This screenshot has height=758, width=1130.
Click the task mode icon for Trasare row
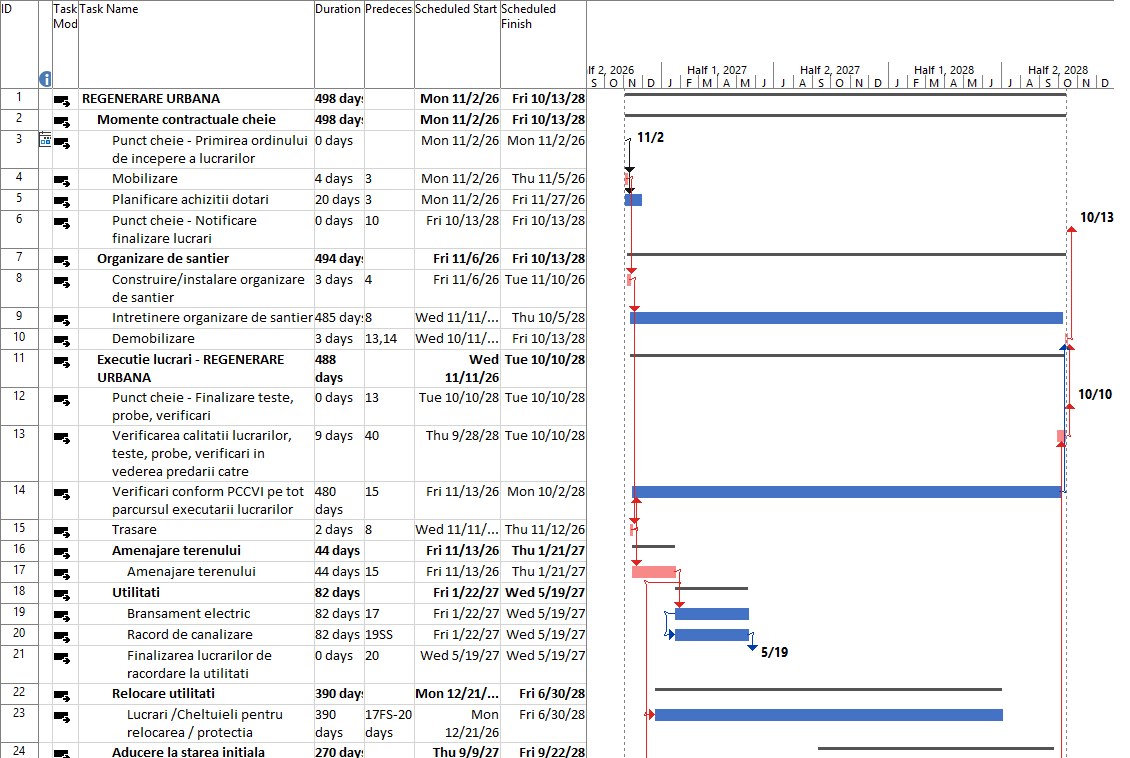point(62,532)
